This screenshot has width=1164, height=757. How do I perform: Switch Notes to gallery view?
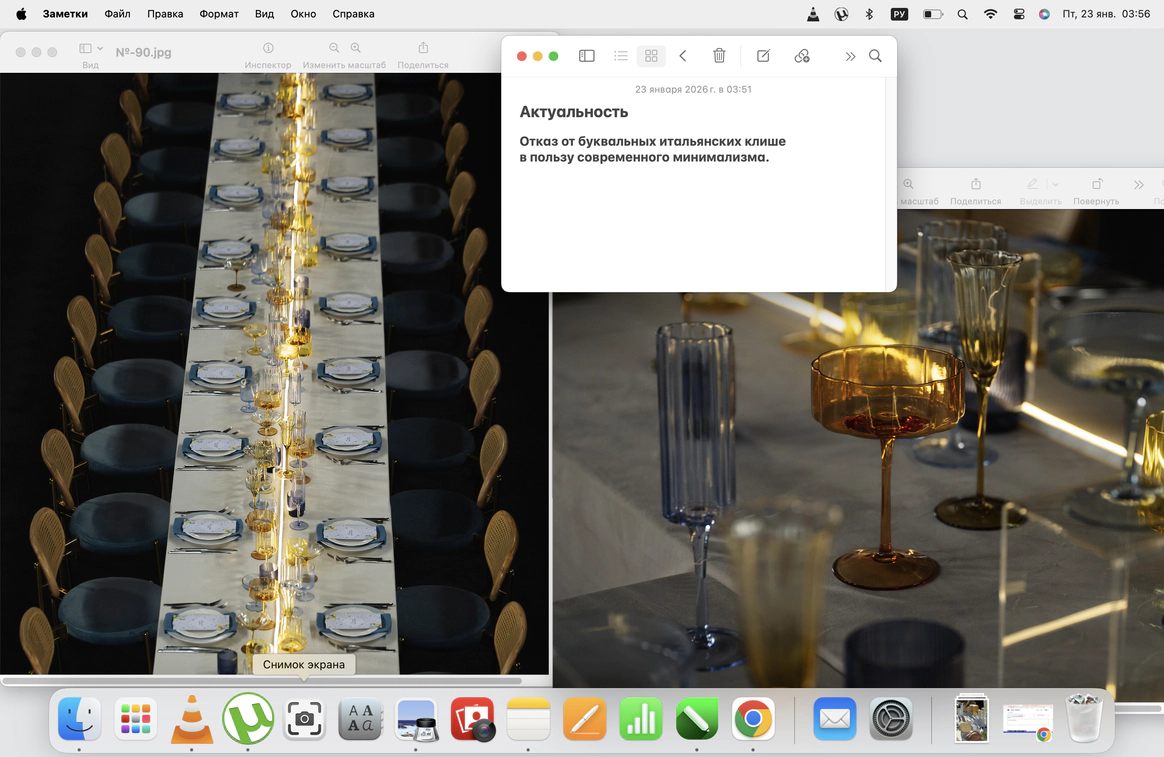(651, 56)
